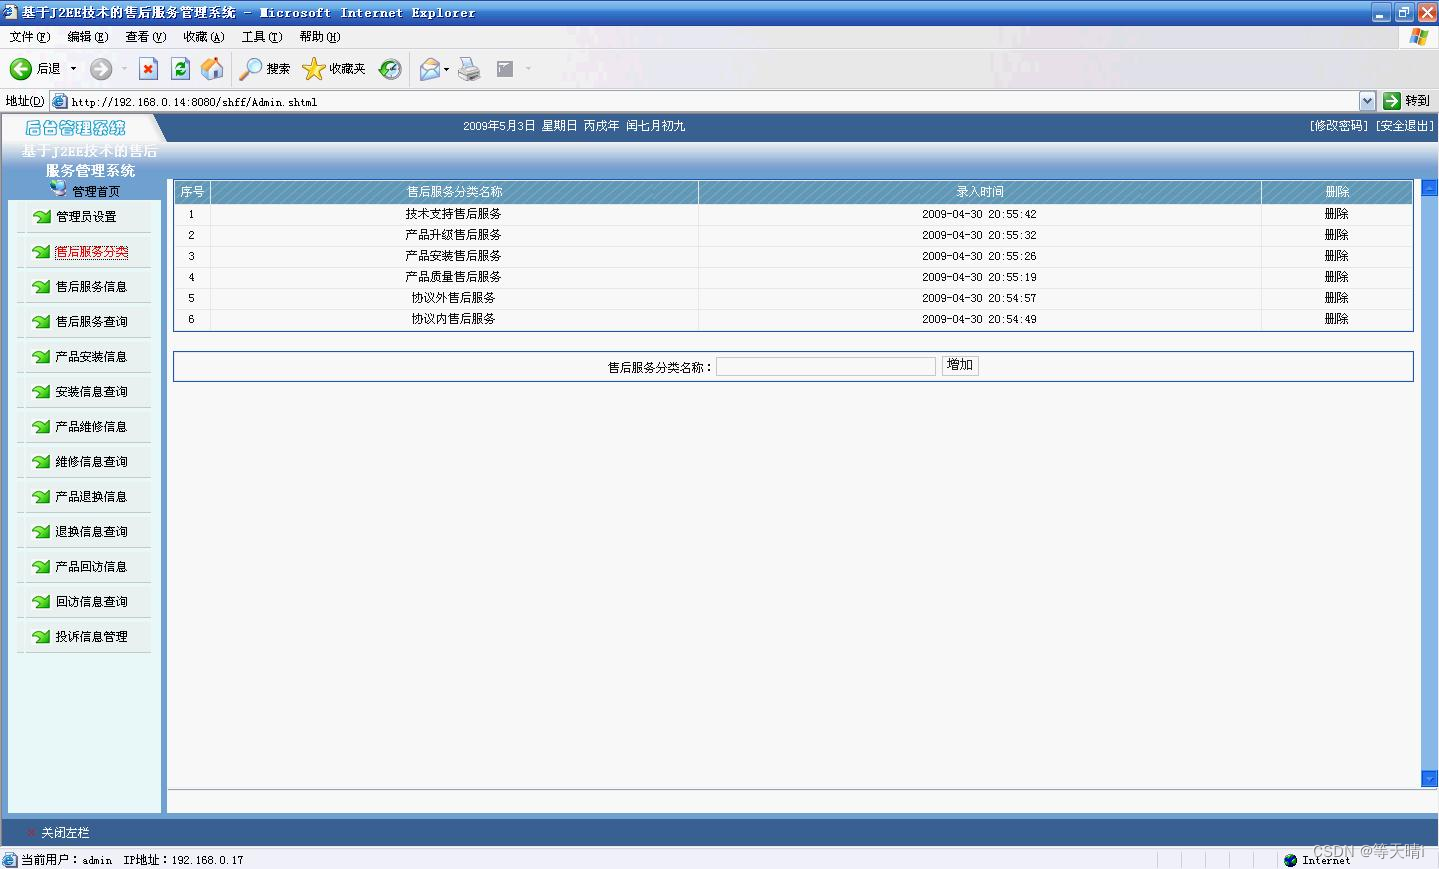Click the history globe icon beside 收藏夹
The image size is (1439, 869).
389,69
